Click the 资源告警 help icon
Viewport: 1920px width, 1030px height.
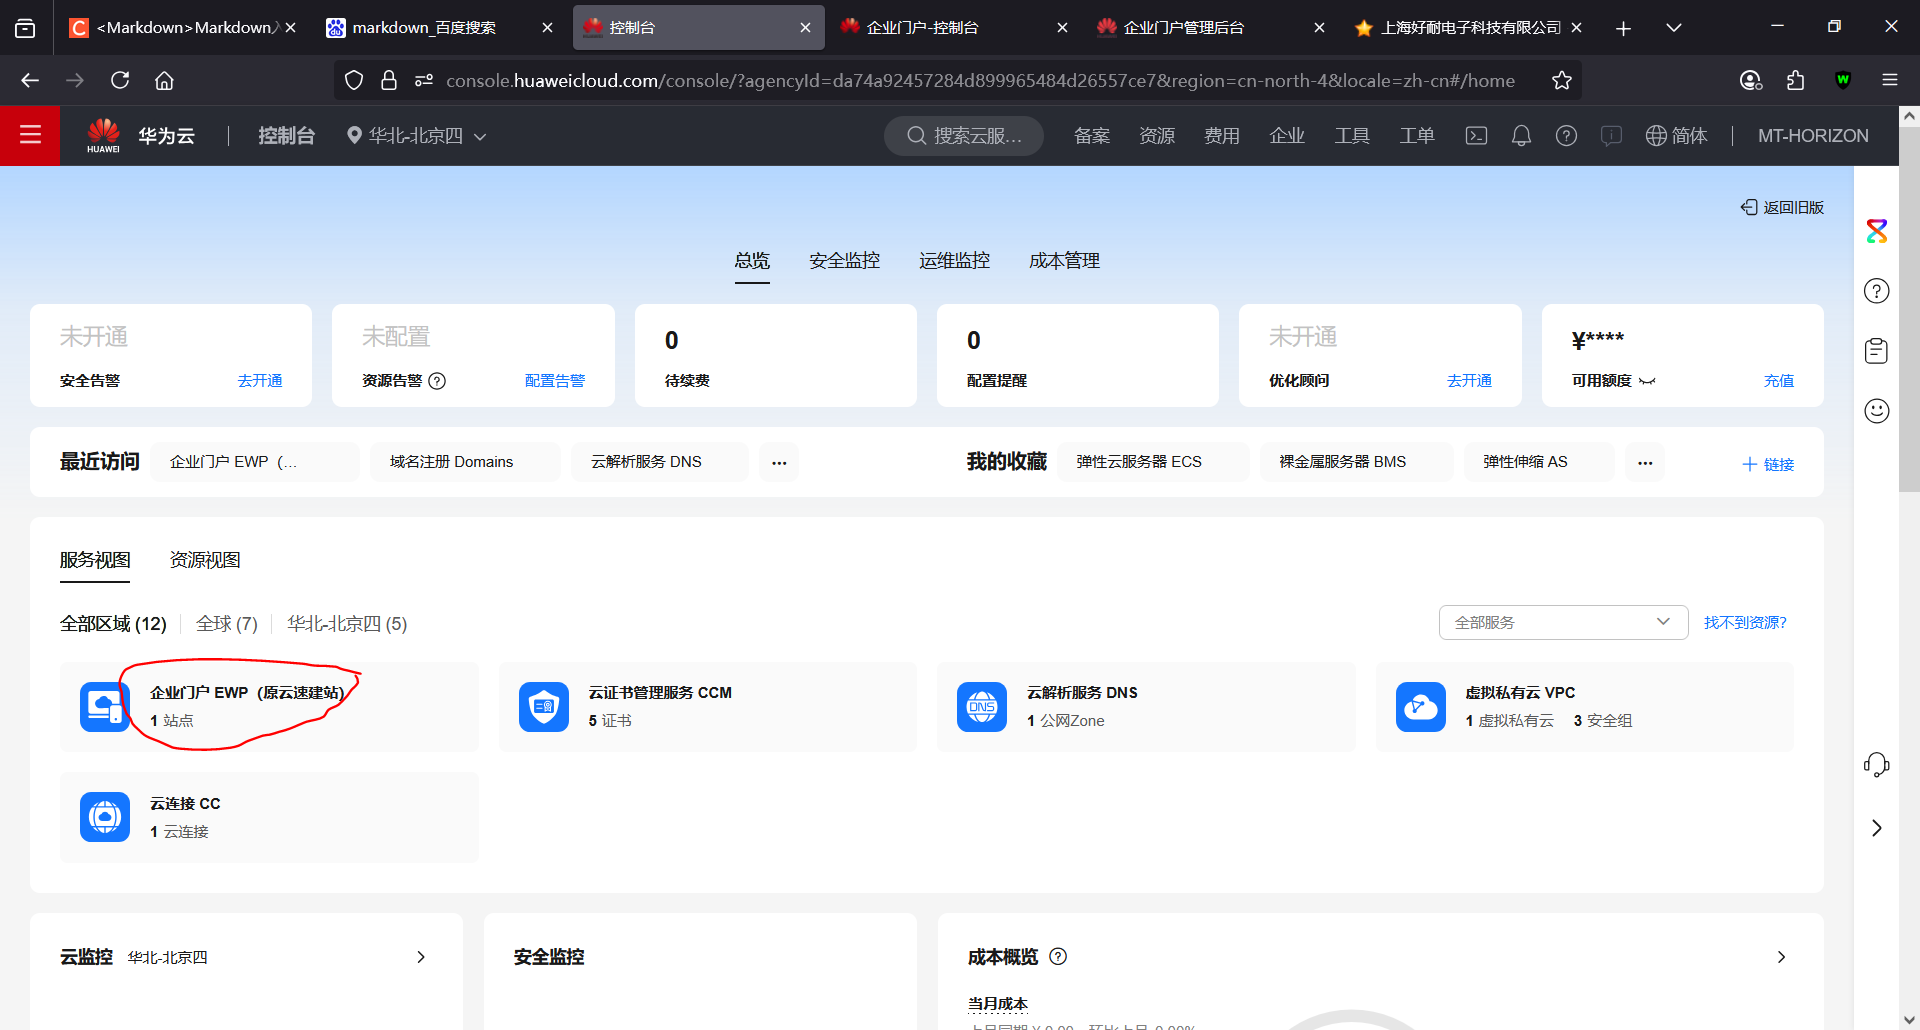point(437,381)
